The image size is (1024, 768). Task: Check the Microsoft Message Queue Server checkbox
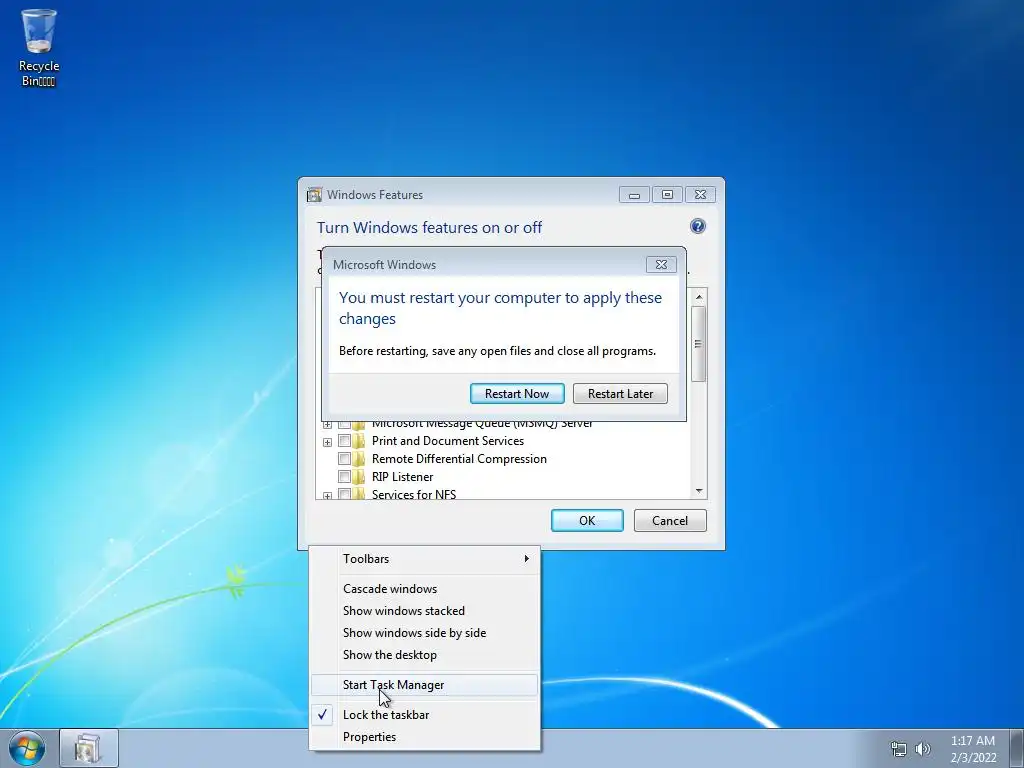point(344,424)
